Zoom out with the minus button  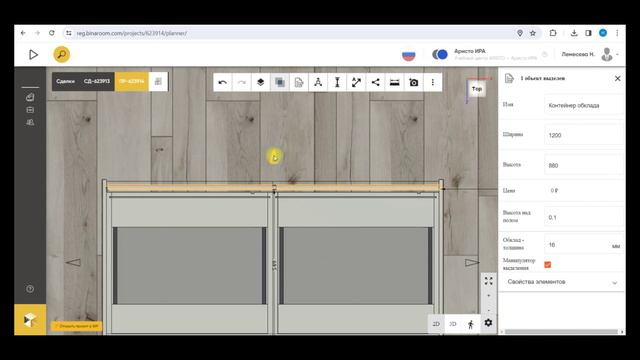click(489, 310)
